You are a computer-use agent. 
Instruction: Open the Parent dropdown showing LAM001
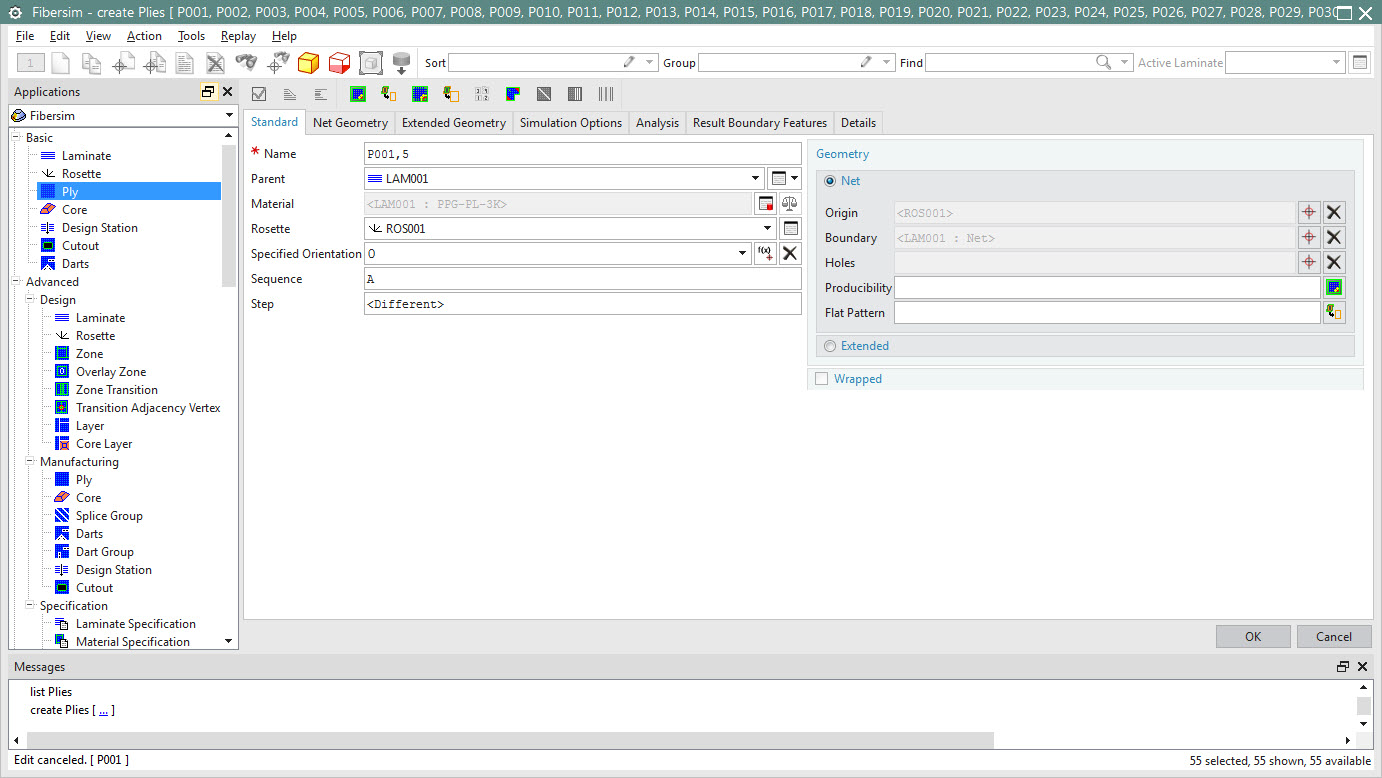[x=755, y=178]
